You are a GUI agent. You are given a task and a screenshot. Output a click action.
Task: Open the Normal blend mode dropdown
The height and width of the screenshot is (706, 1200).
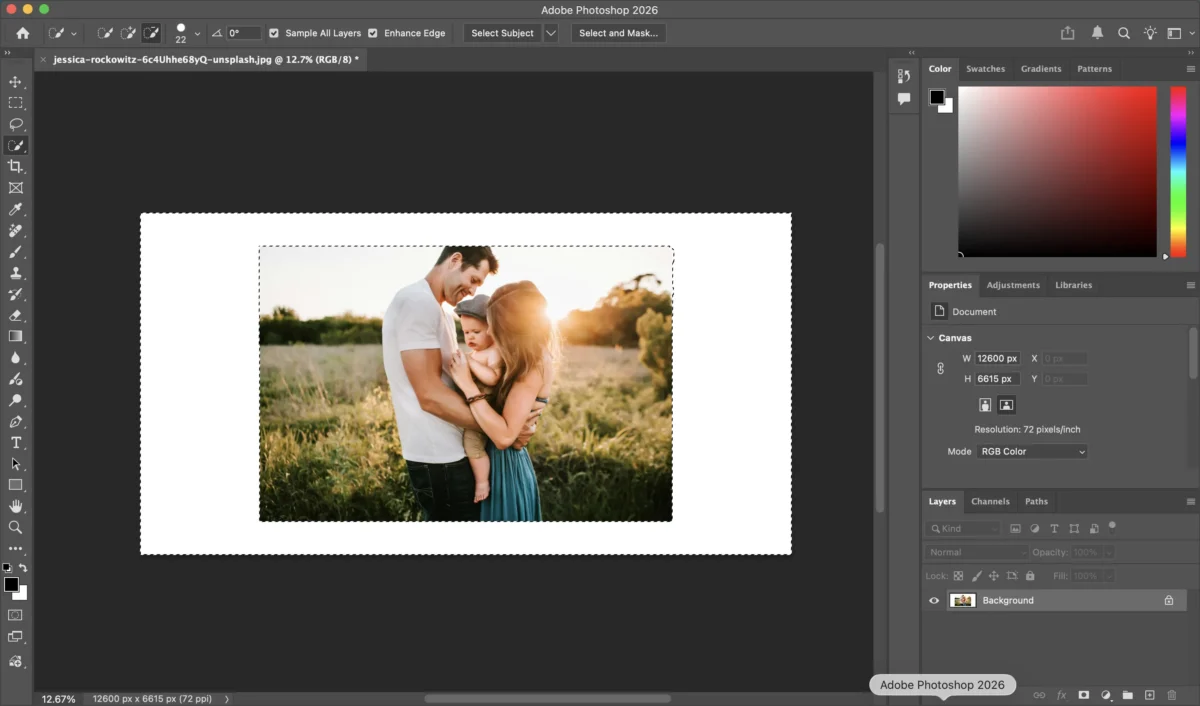(x=977, y=552)
